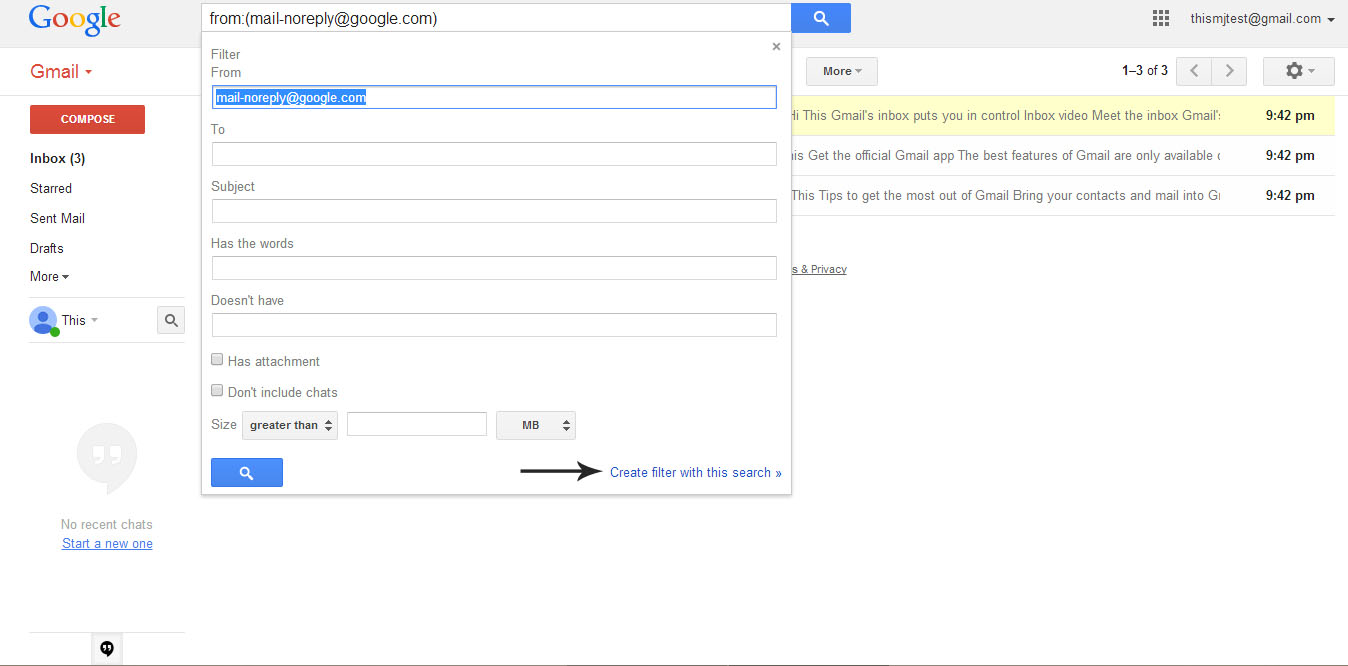Open the MB size unit dropdown
1348x666 pixels.
point(536,425)
